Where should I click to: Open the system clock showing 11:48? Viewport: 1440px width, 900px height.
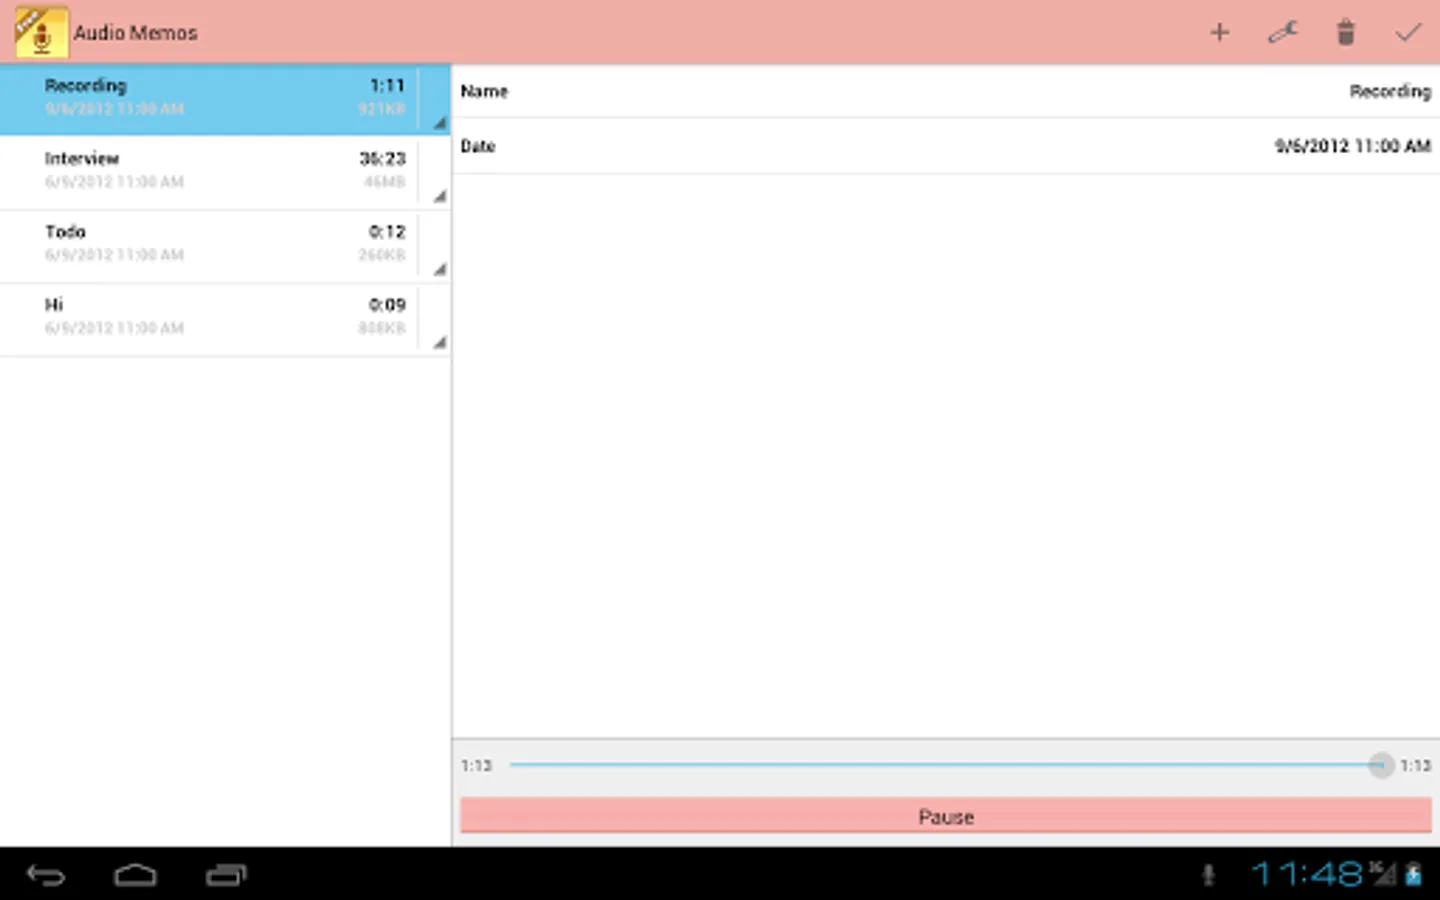[x=1307, y=875]
